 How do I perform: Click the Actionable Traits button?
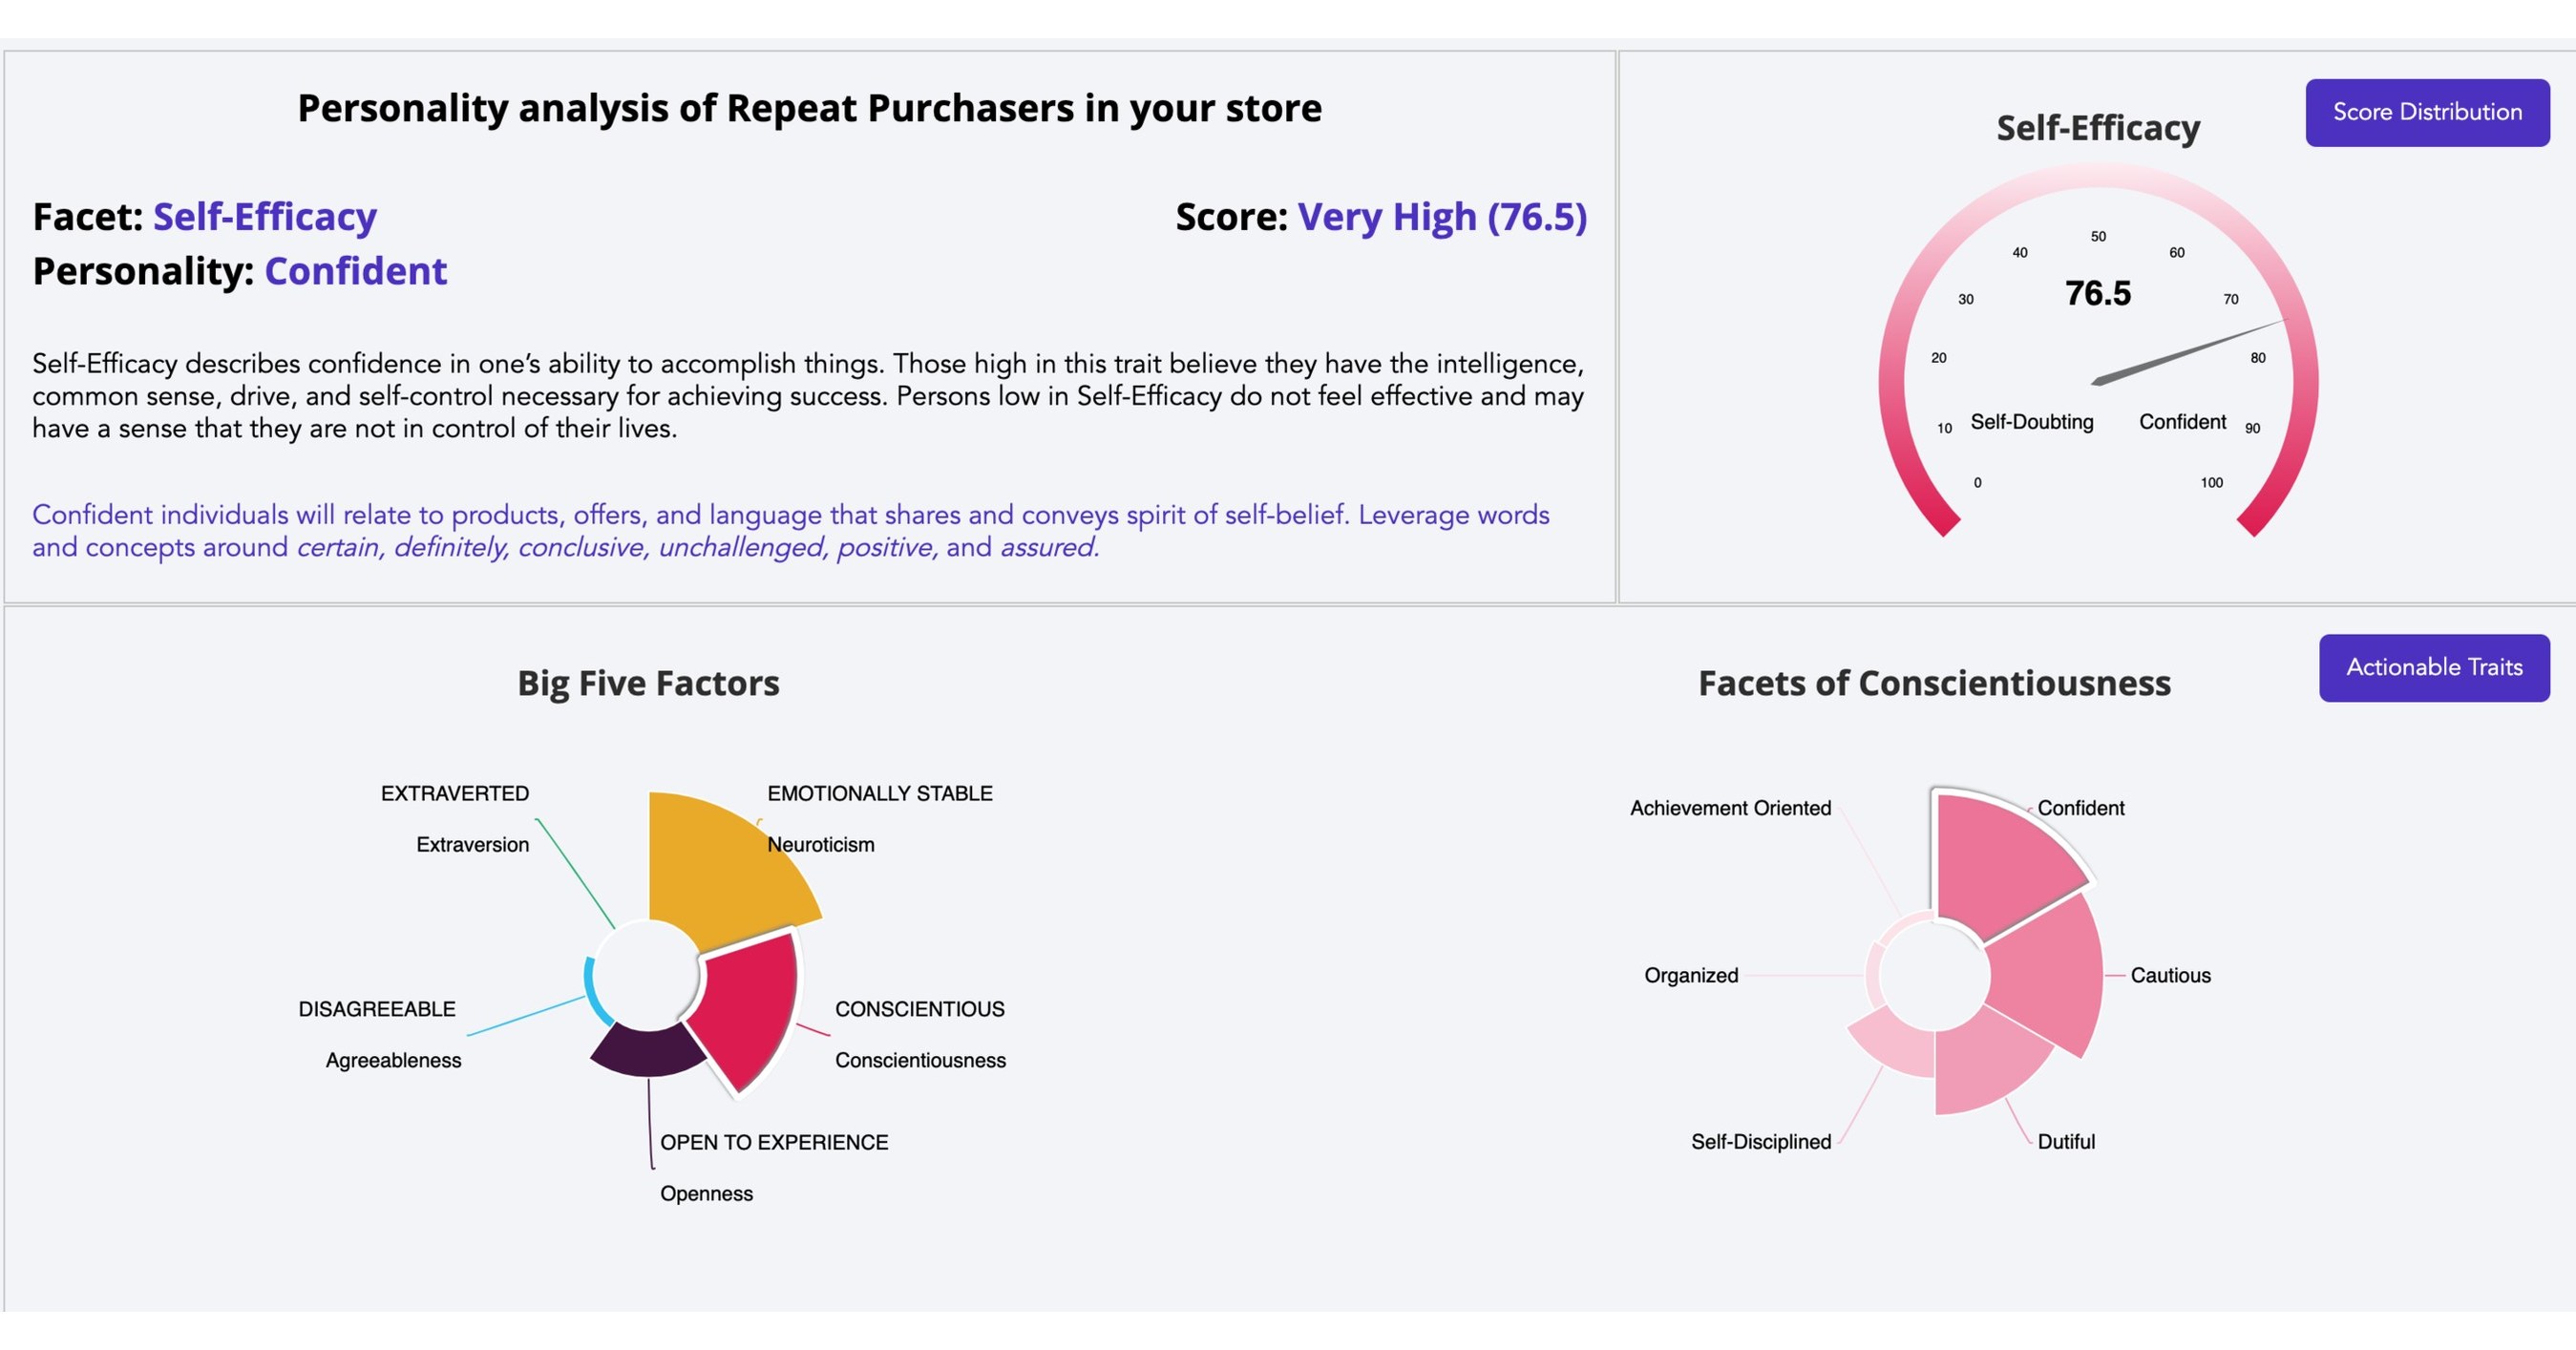(x=2436, y=667)
